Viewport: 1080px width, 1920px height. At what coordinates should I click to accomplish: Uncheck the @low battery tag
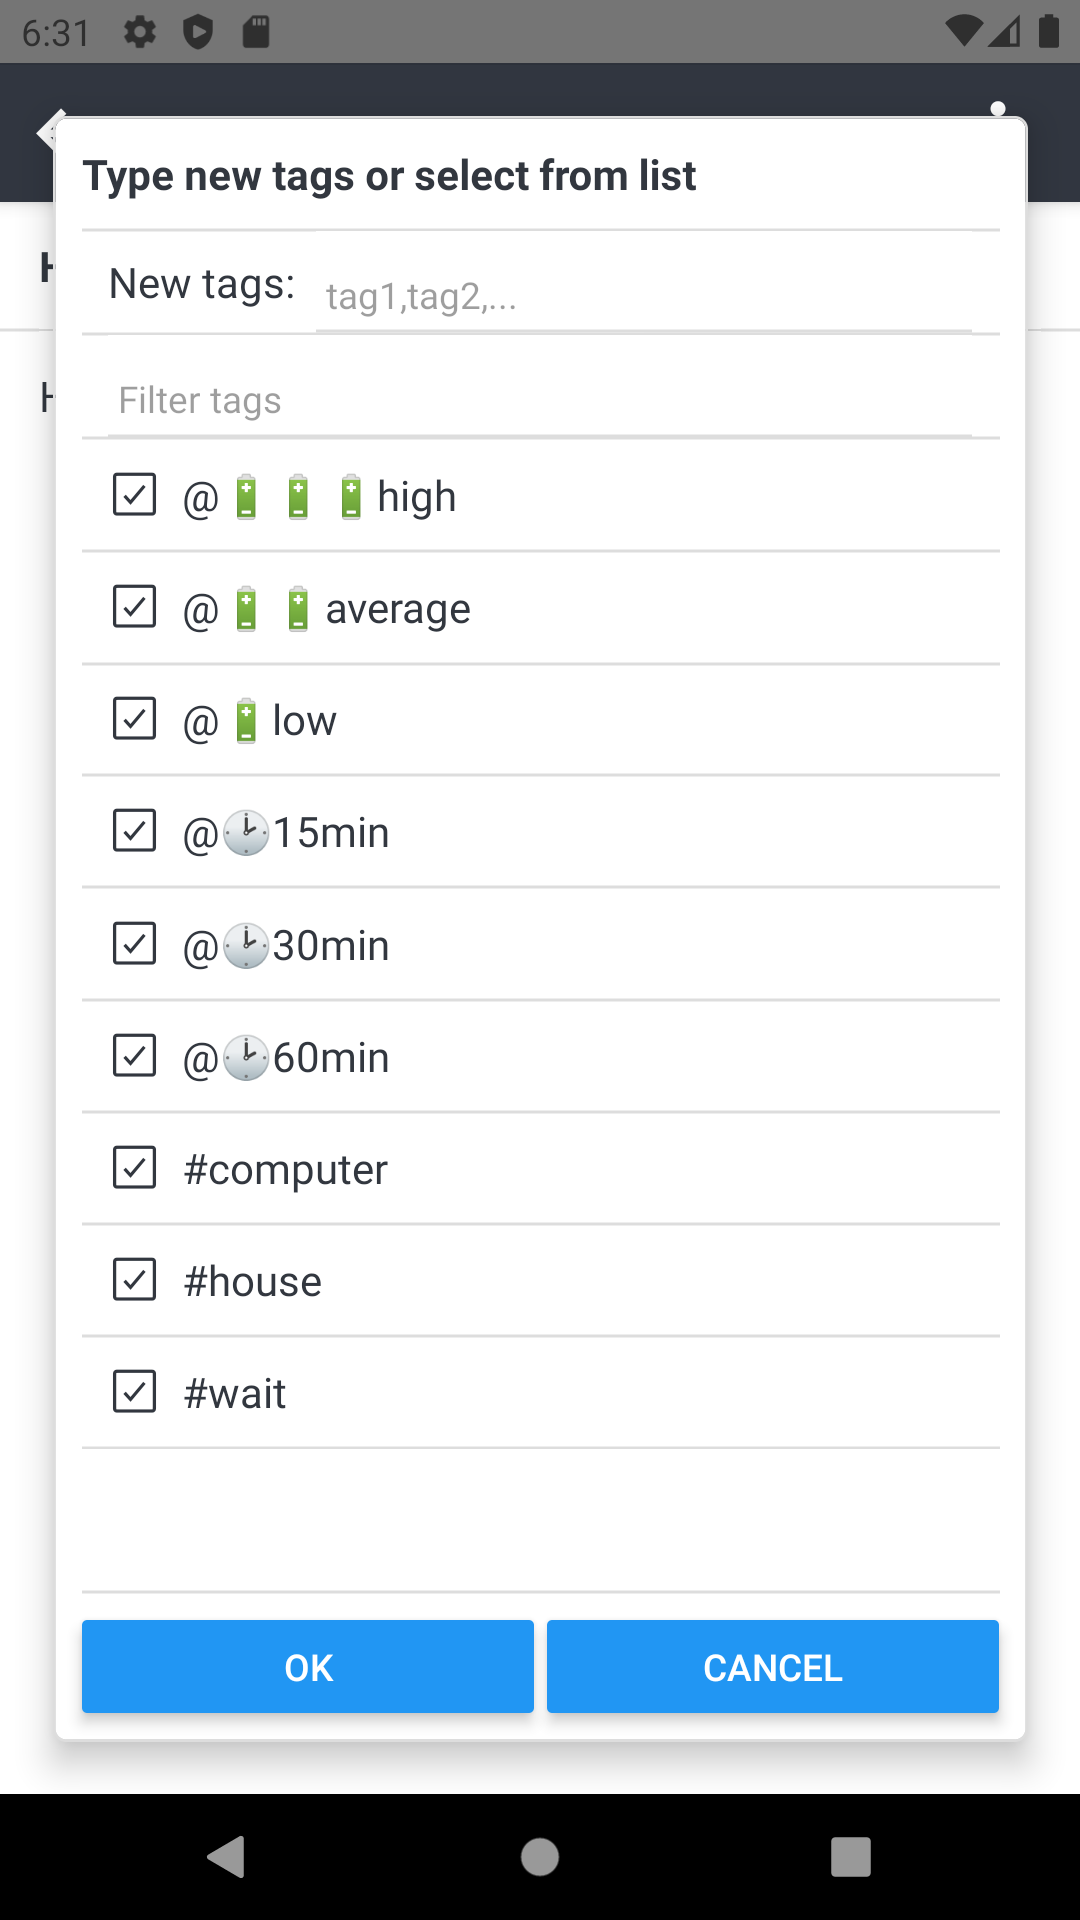click(133, 718)
